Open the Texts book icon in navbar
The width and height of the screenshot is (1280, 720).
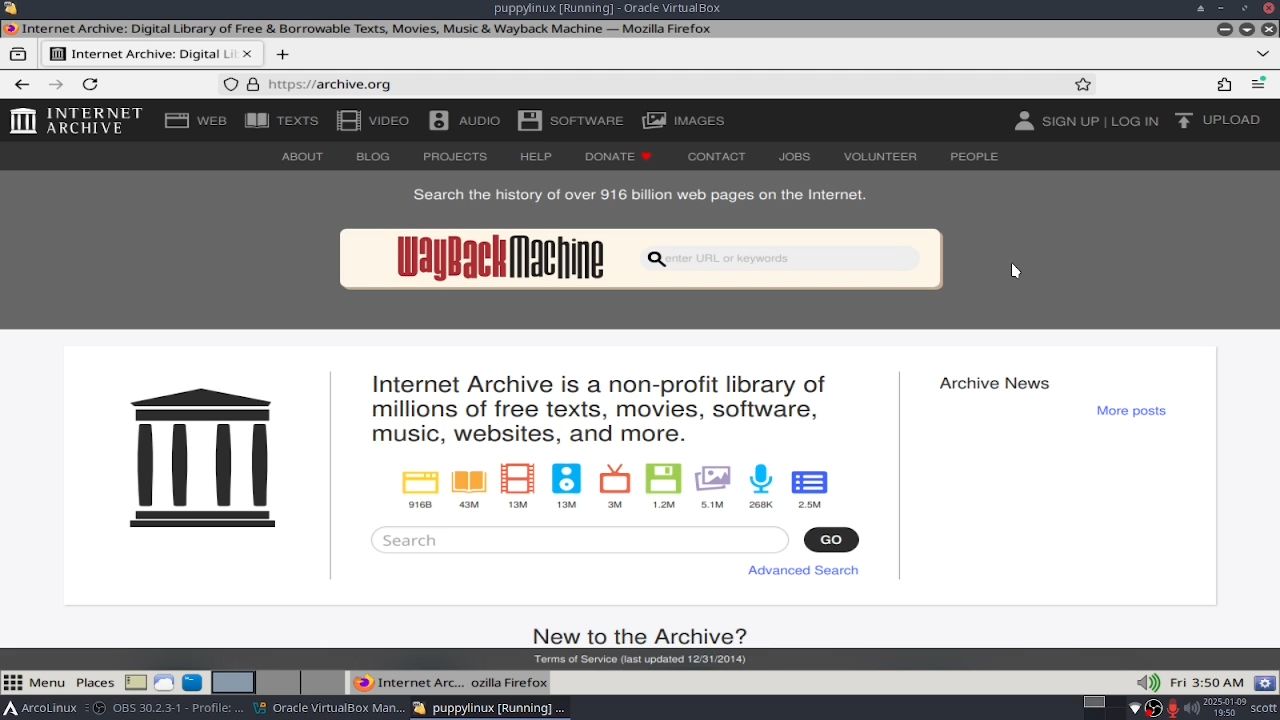coord(257,121)
